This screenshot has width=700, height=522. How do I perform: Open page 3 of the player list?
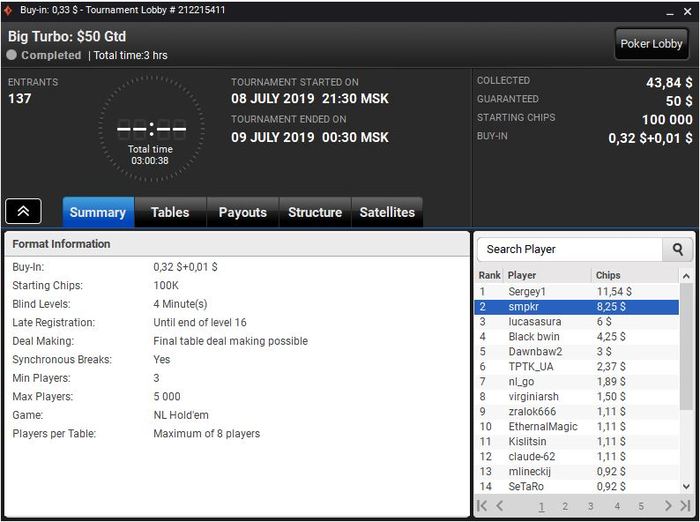pyautogui.click(x=591, y=506)
